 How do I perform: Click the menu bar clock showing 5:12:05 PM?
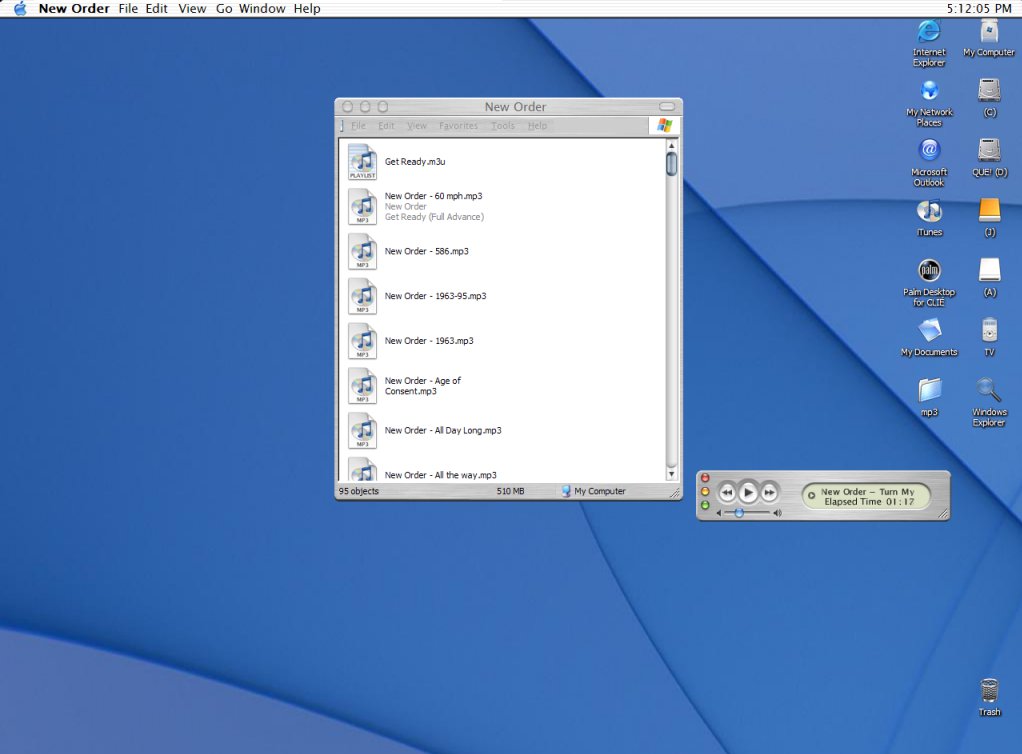coord(979,8)
